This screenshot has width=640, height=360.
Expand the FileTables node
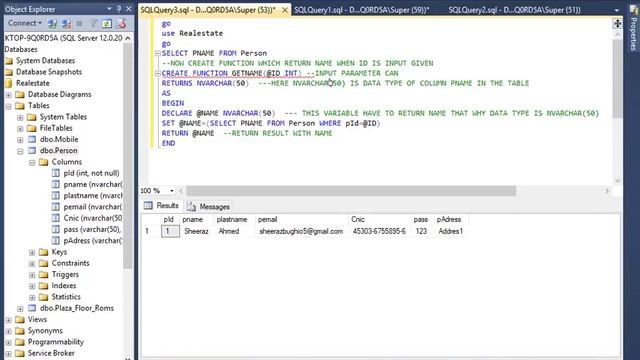(x=20, y=129)
